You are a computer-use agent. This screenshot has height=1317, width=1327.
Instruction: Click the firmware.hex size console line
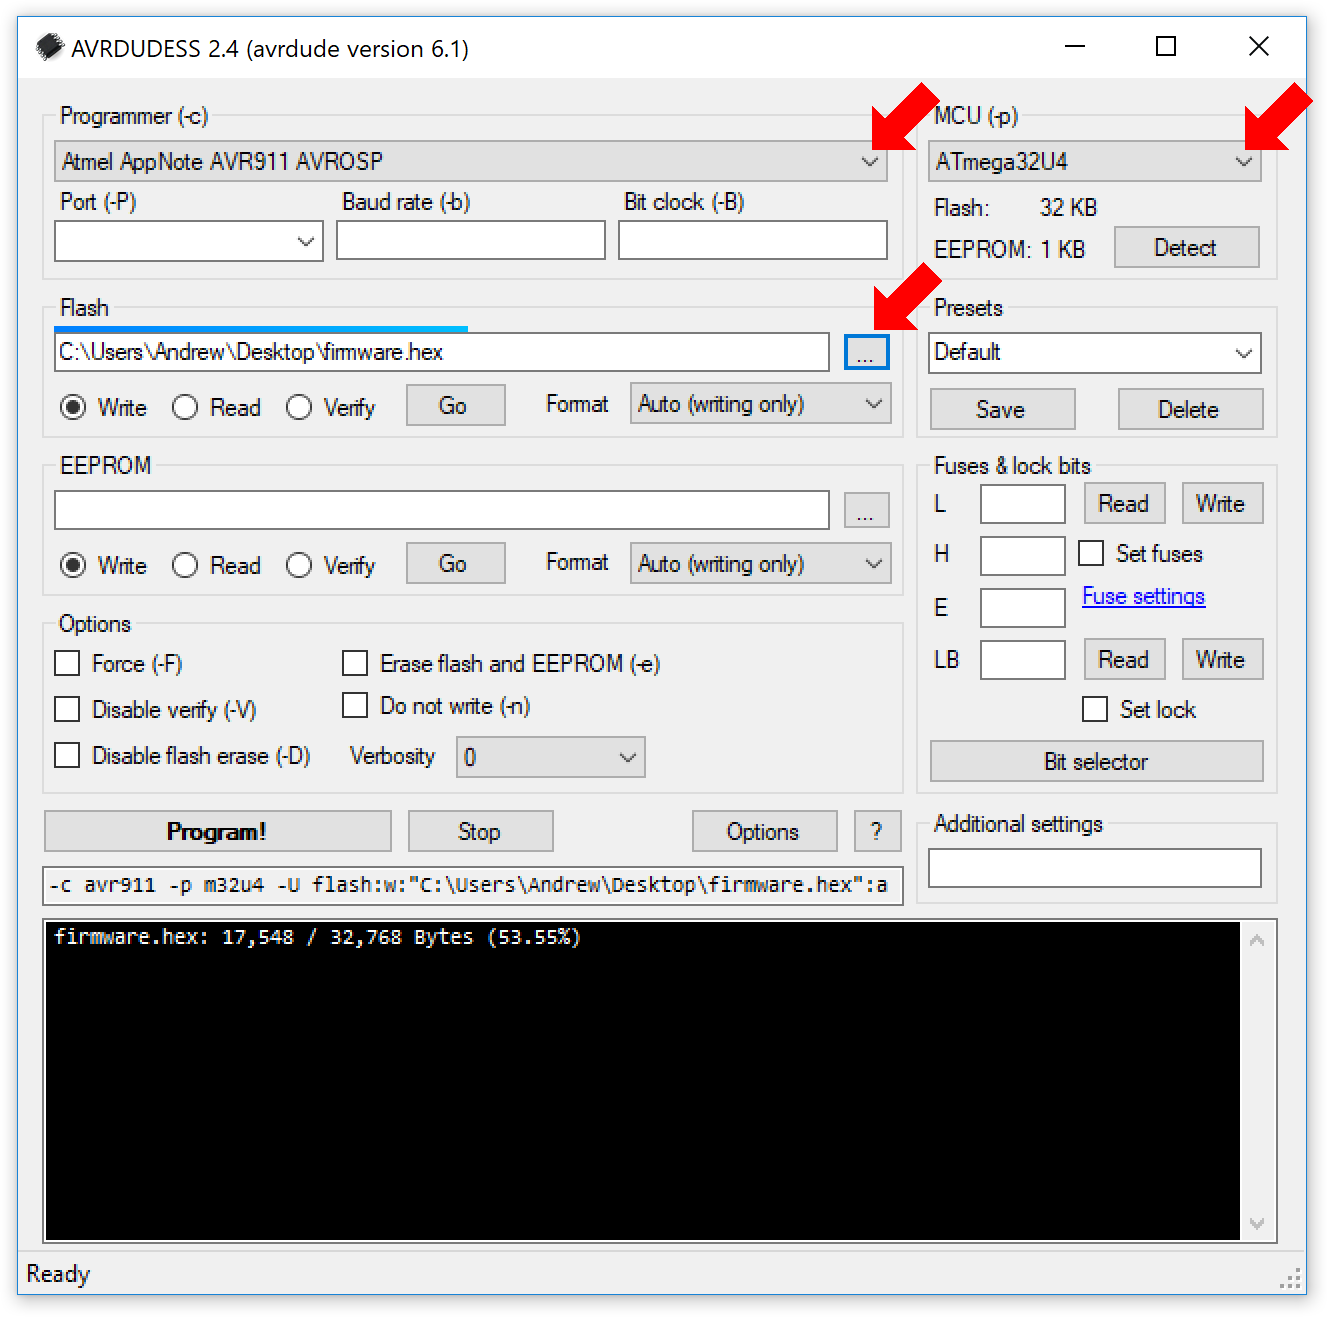coord(317,937)
